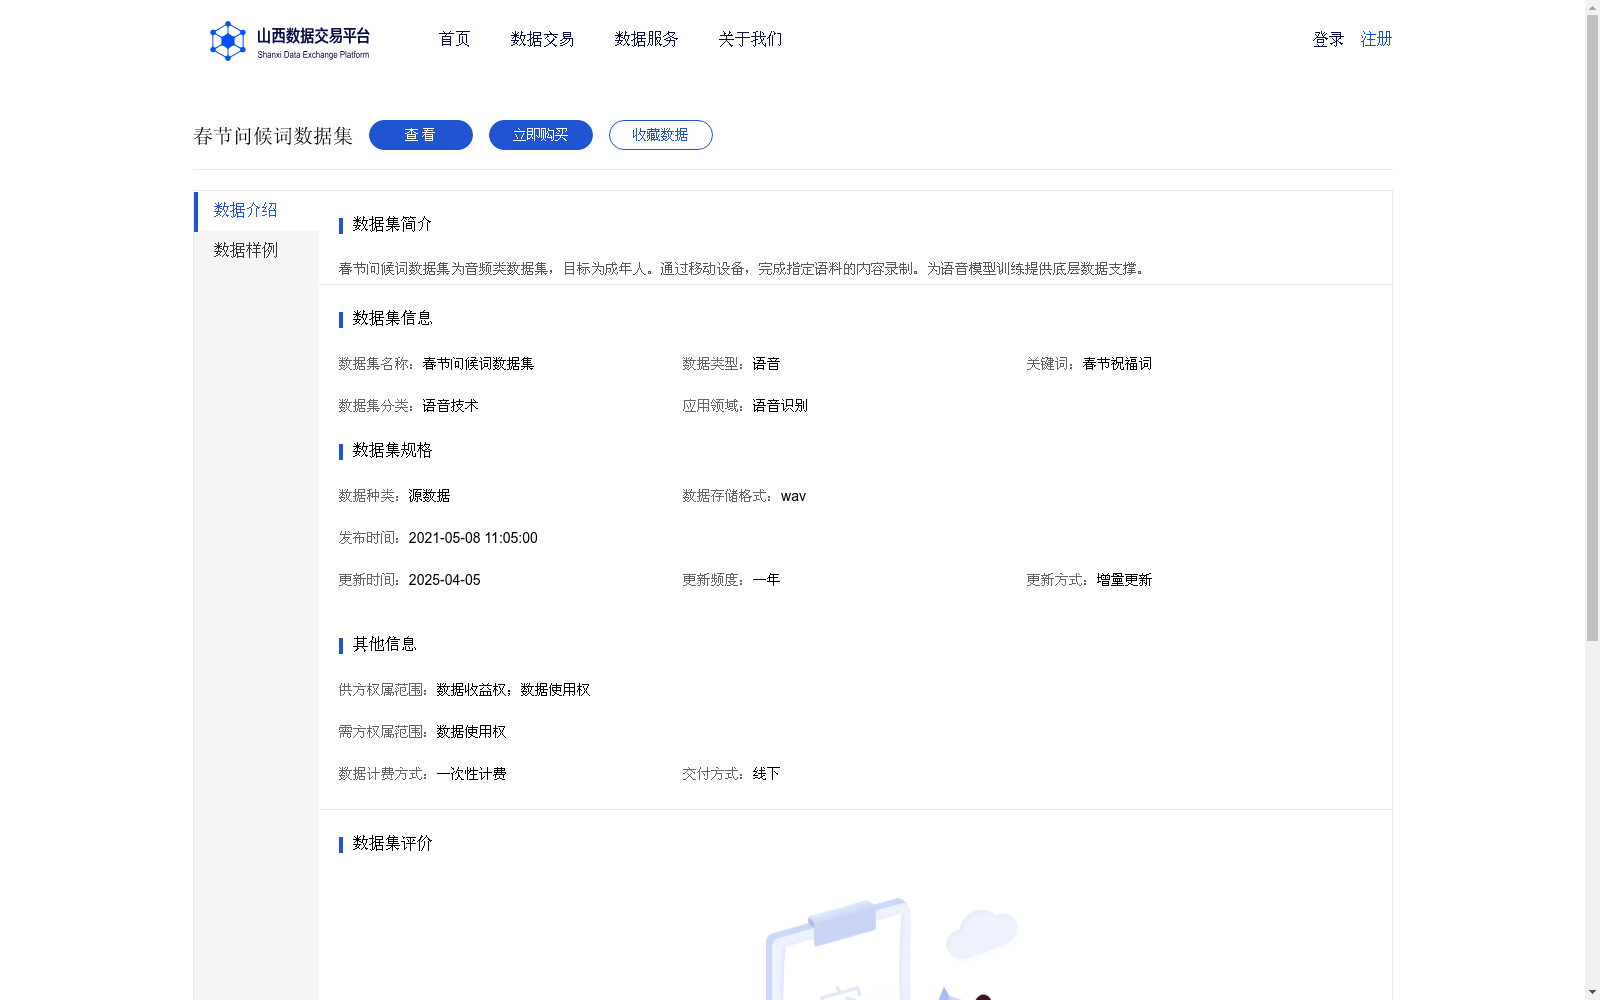Open the 数据交易 menu item
This screenshot has height=1000, width=1600.
[542, 39]
